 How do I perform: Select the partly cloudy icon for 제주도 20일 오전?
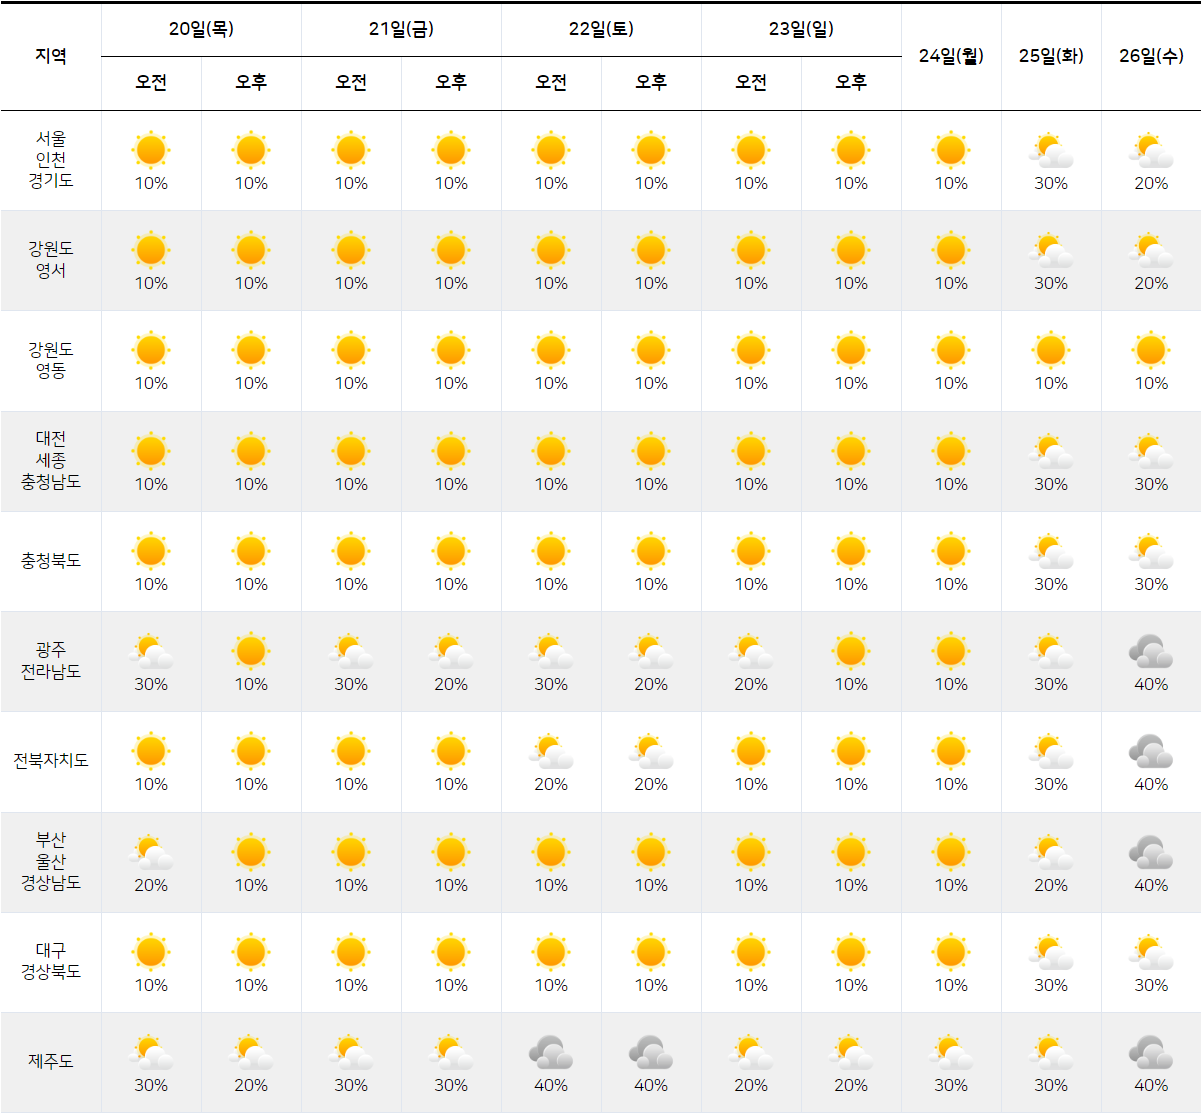coord(152,1053)
